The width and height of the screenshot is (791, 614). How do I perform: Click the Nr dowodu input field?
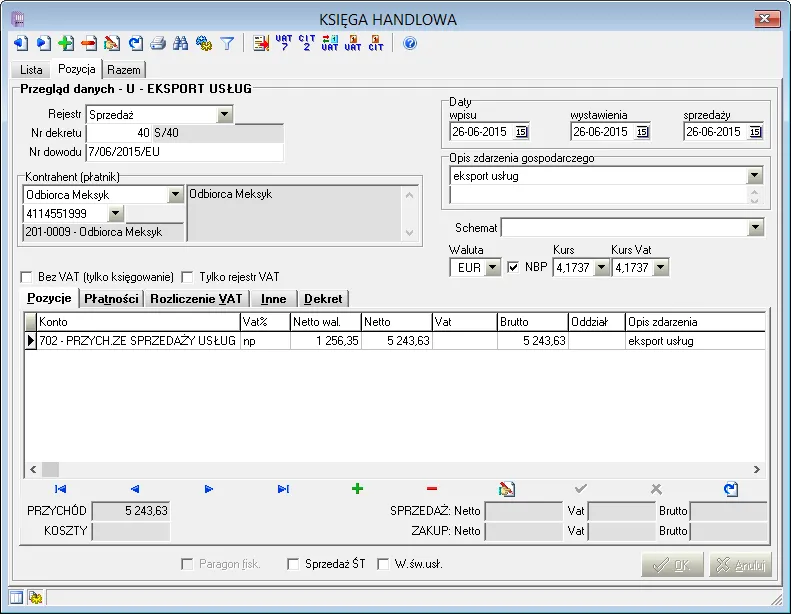[185, 152]
